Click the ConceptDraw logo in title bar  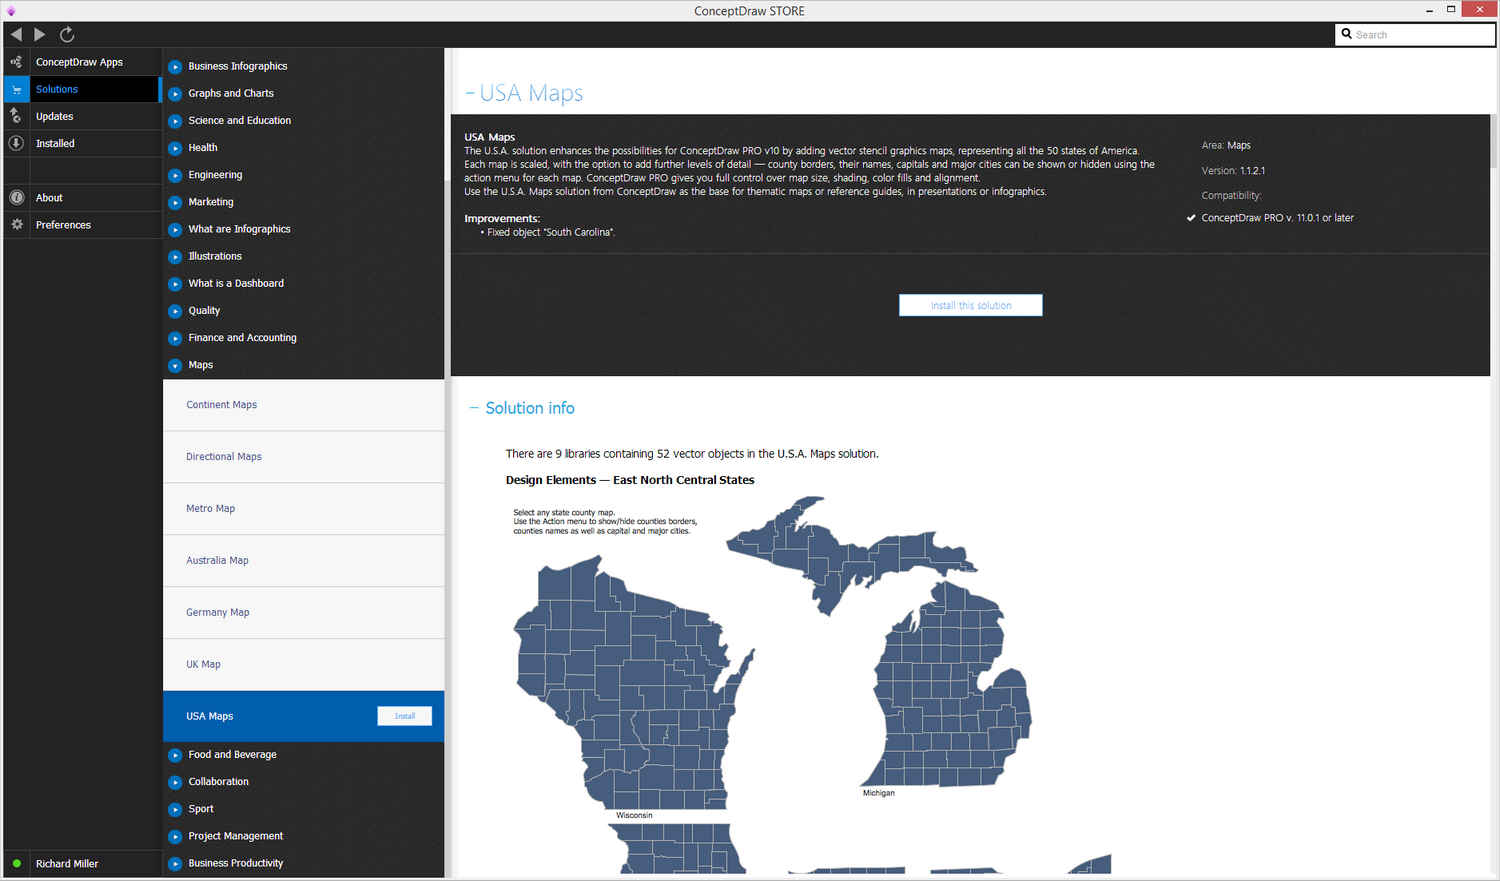click(11, 11)
